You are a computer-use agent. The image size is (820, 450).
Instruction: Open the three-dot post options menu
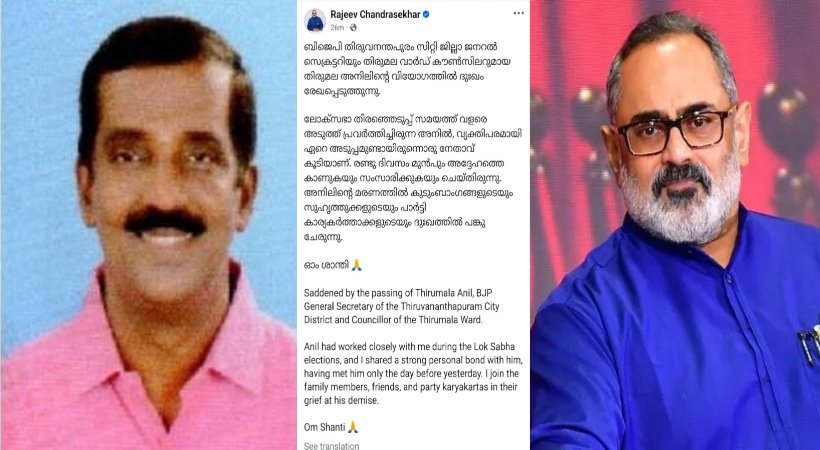pyautogui.click(x=518, y=13)
